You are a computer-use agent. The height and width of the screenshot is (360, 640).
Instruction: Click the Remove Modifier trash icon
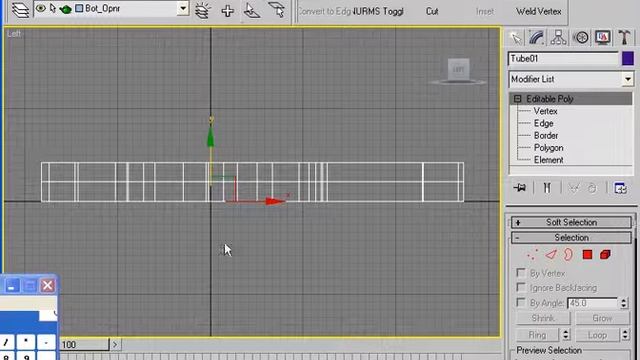pyautogui.click(x=592, y=188)
